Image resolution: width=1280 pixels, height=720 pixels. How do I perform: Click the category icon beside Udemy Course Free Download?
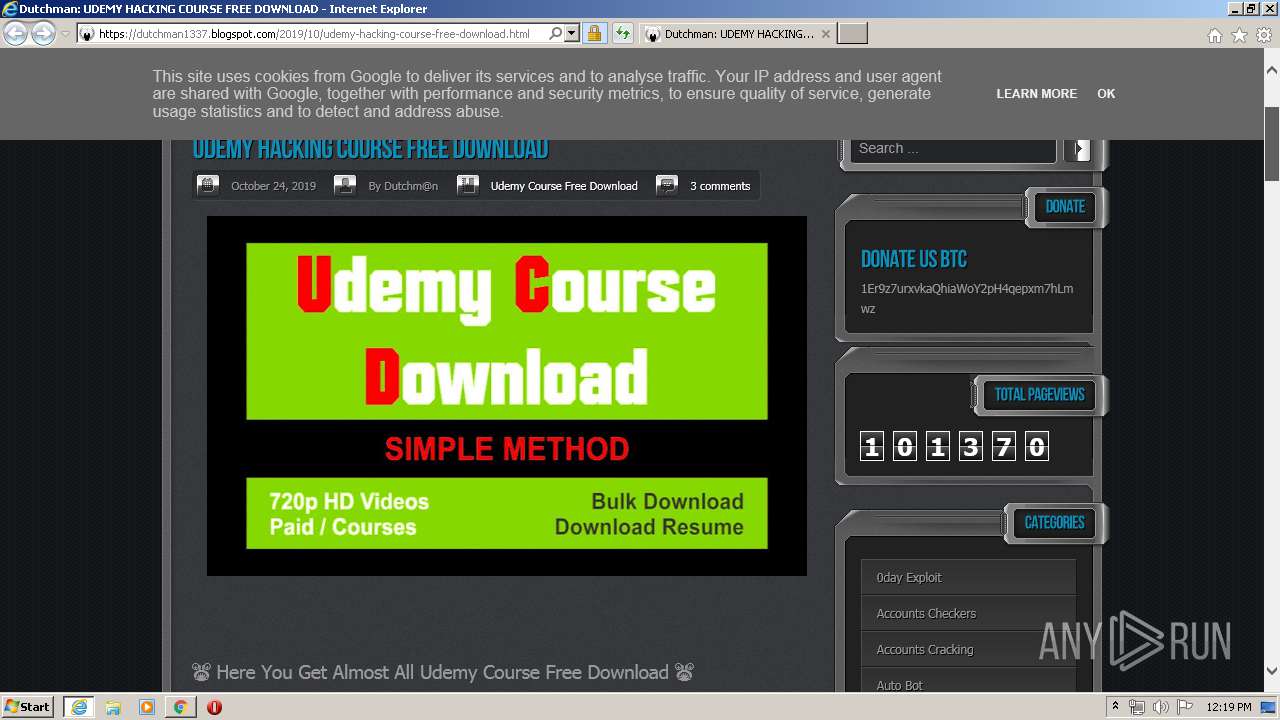point(467,185)
